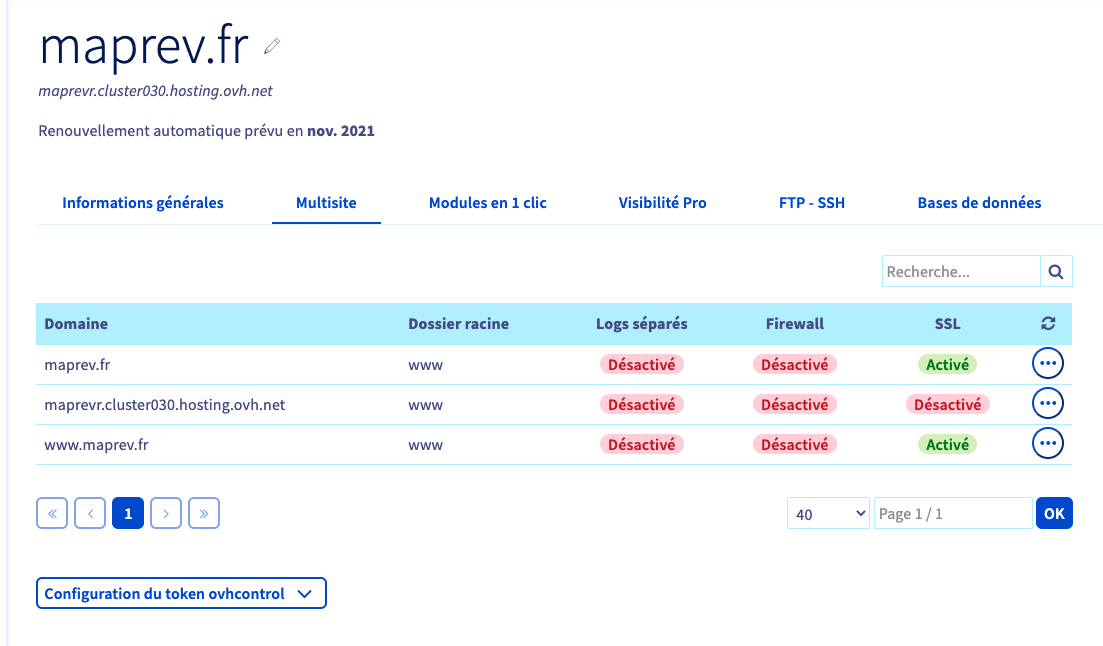Open the actions menu for the maprevr.cluster030.hosting.ovh.net row
The width and height of the screenshot is (1103, 646).
pyautogui.click(x=1047, y=404)
